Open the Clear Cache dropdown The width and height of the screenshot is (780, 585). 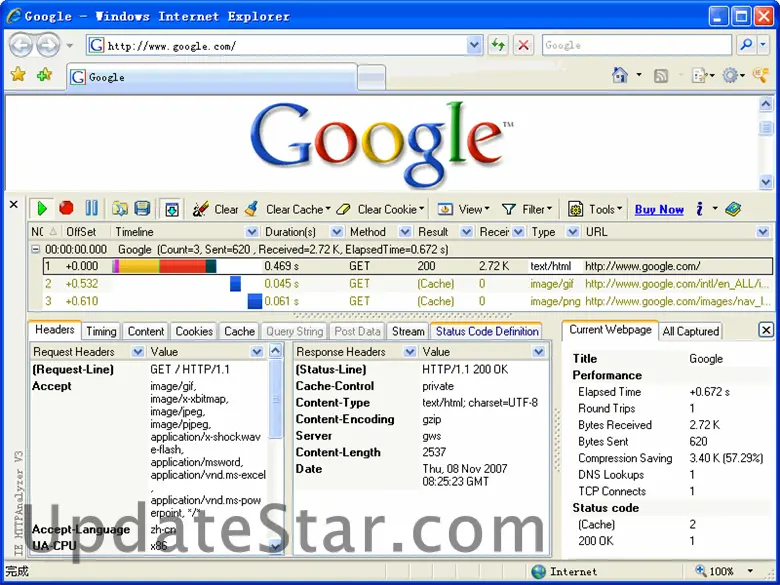pyautogui.click(x=288, y=209)
